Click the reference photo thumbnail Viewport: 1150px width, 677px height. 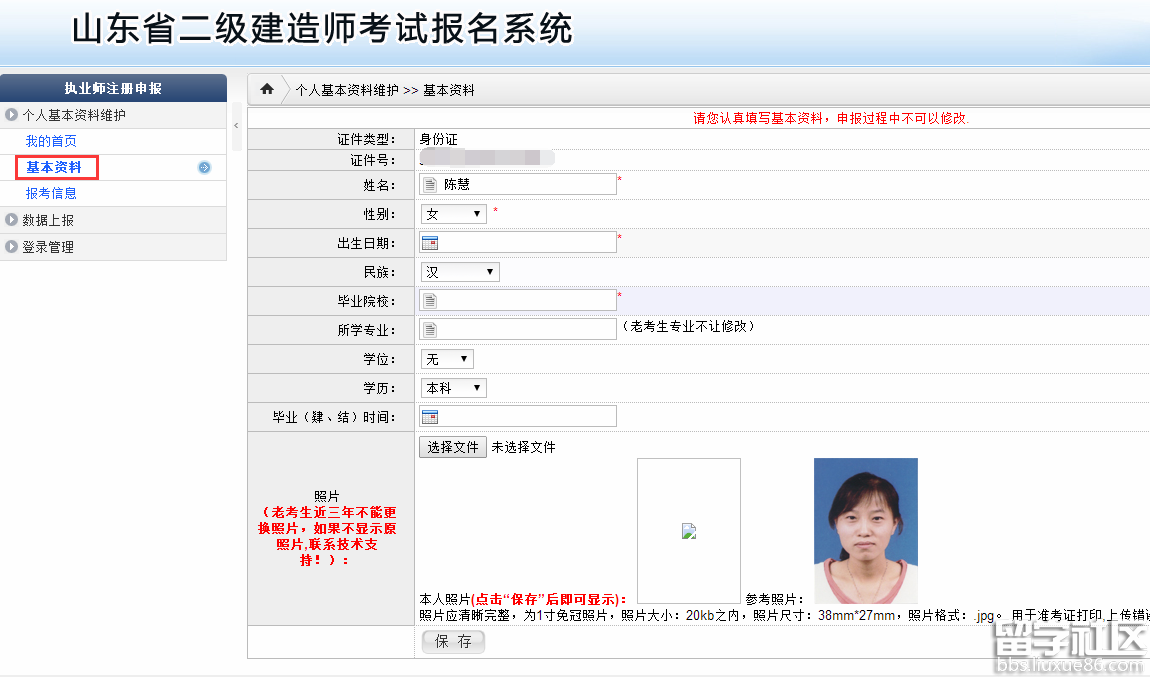point(864,531)
